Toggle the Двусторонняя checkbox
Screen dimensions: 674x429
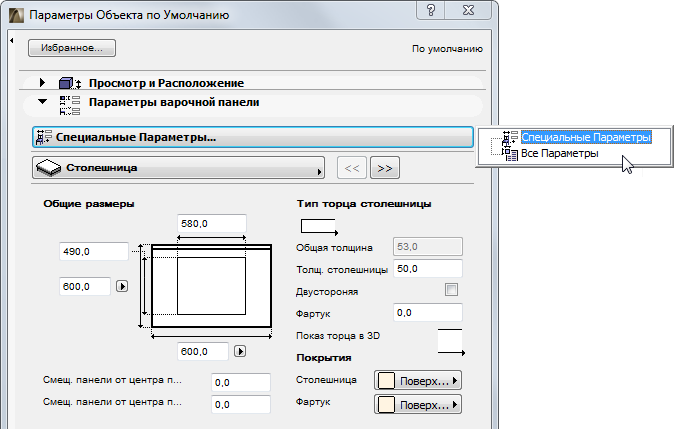coord(451,290)
